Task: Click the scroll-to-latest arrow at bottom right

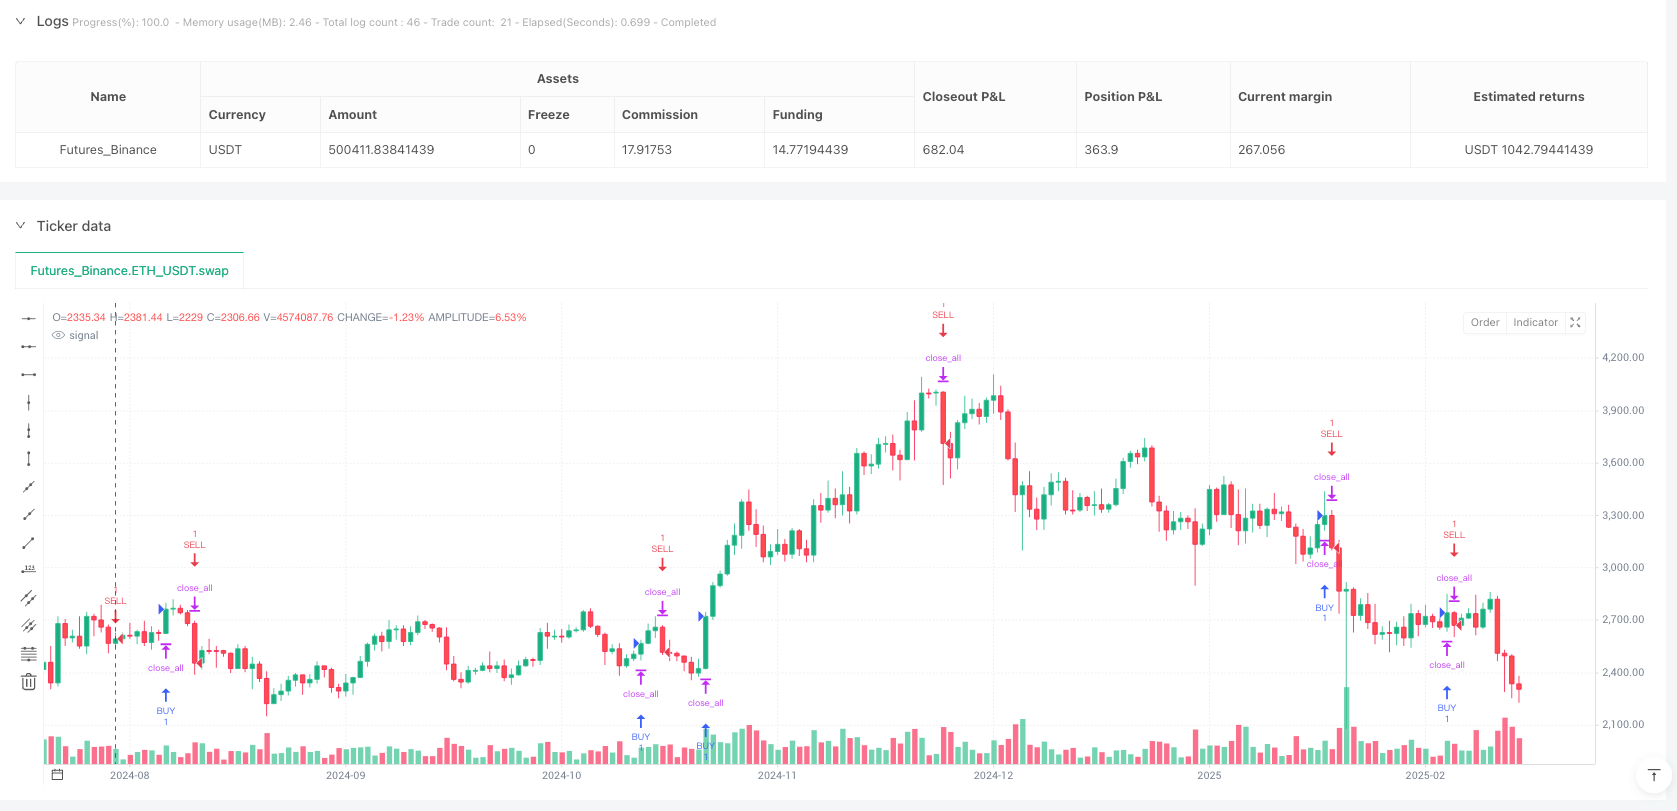Action: (1654, 776)
